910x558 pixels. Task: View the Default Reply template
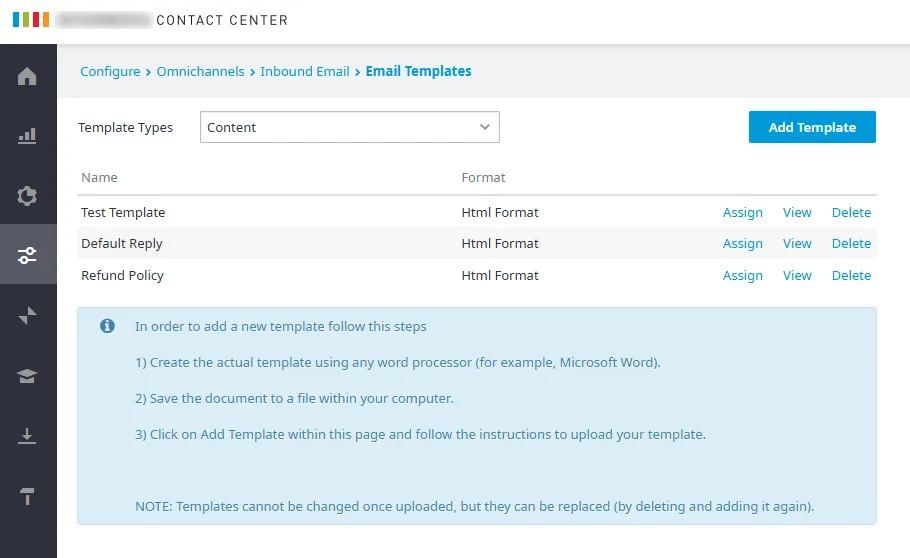[797, 244]
